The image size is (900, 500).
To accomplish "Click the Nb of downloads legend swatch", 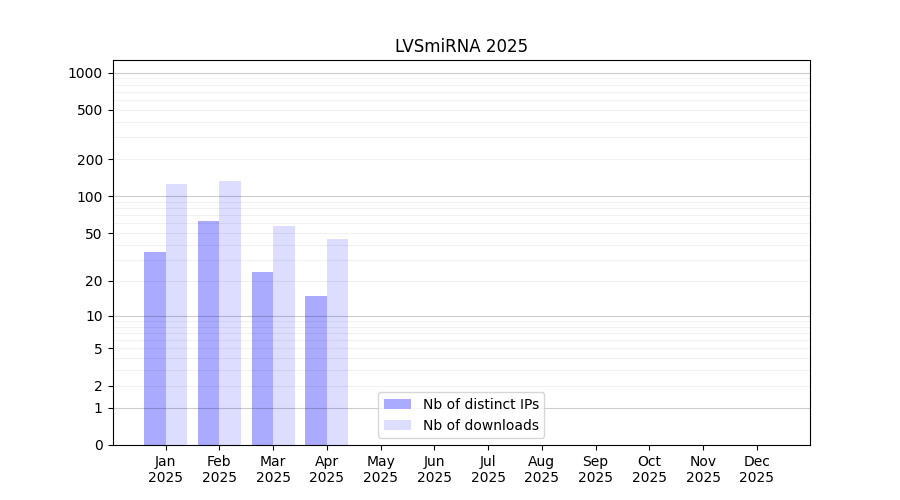I will 397,425.
